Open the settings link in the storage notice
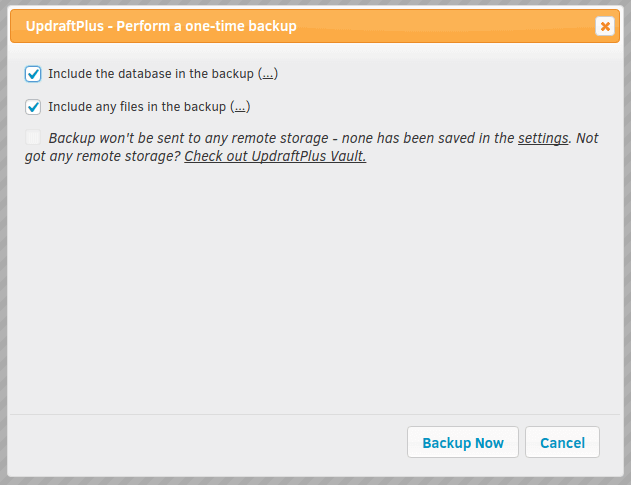 pos(543,138)
